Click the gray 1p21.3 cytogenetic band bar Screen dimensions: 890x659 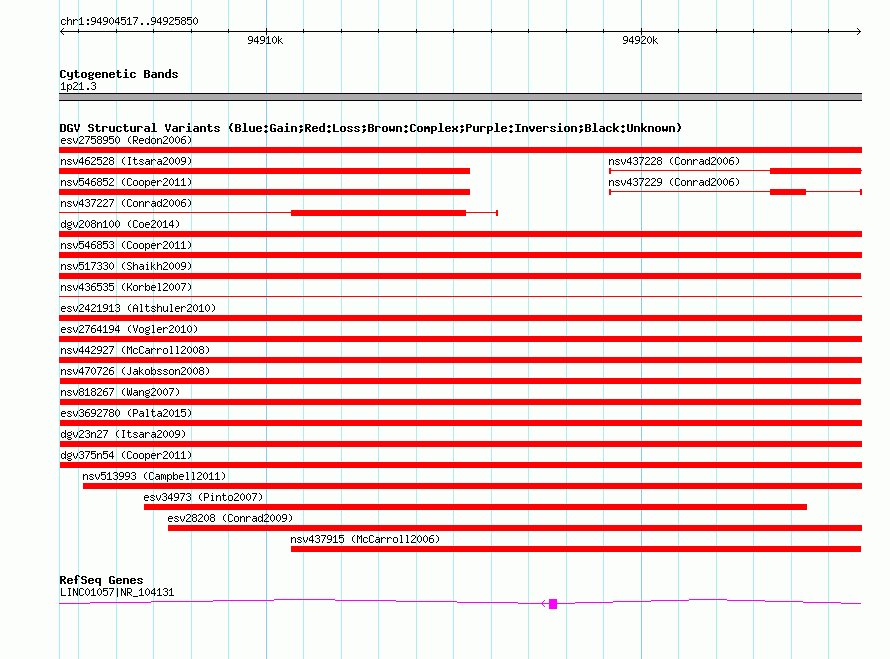coord(460,97)
